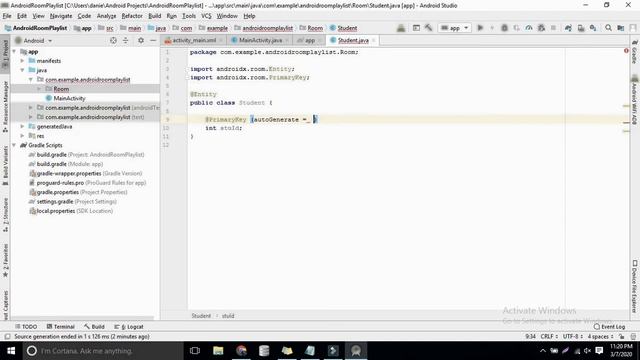Viewport: 640px width, 360px height.
Task: Hide the project panel with the minus icon
Action: coord(153,40)
